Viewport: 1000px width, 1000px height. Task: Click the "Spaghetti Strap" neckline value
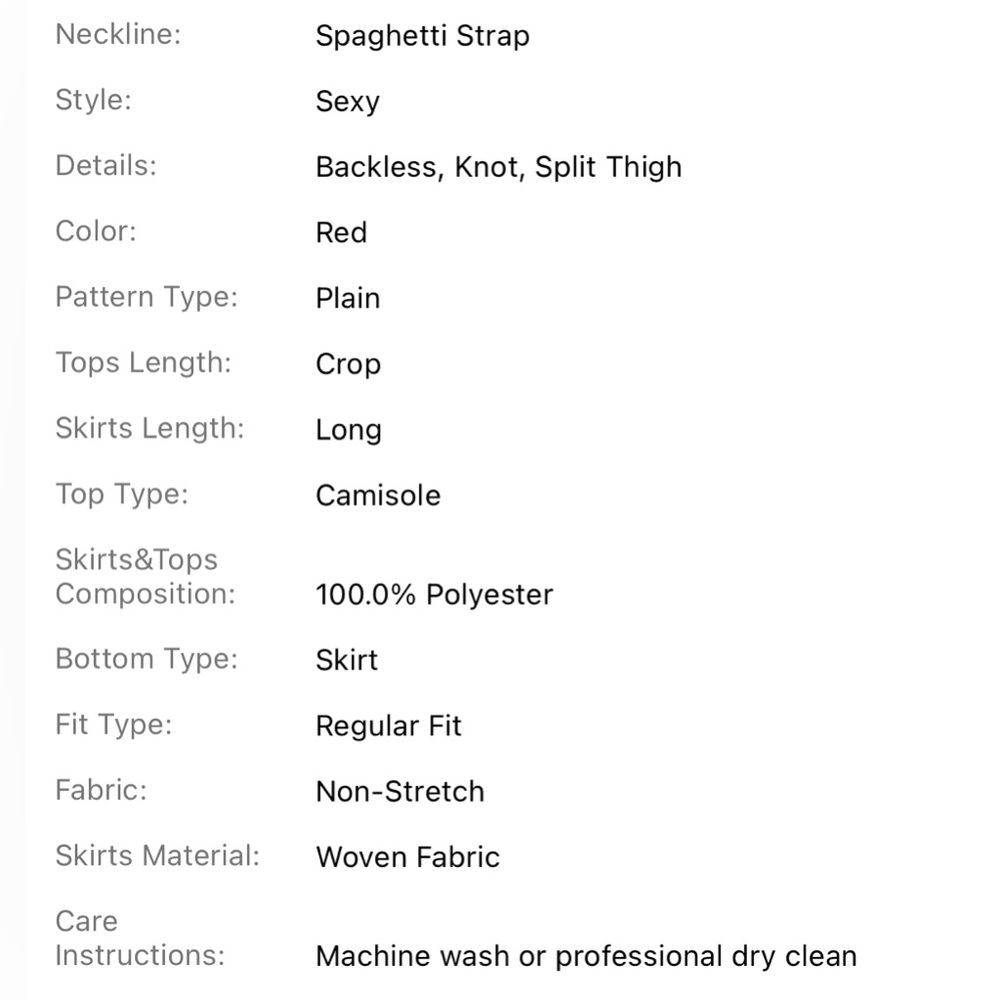[422, 36]
